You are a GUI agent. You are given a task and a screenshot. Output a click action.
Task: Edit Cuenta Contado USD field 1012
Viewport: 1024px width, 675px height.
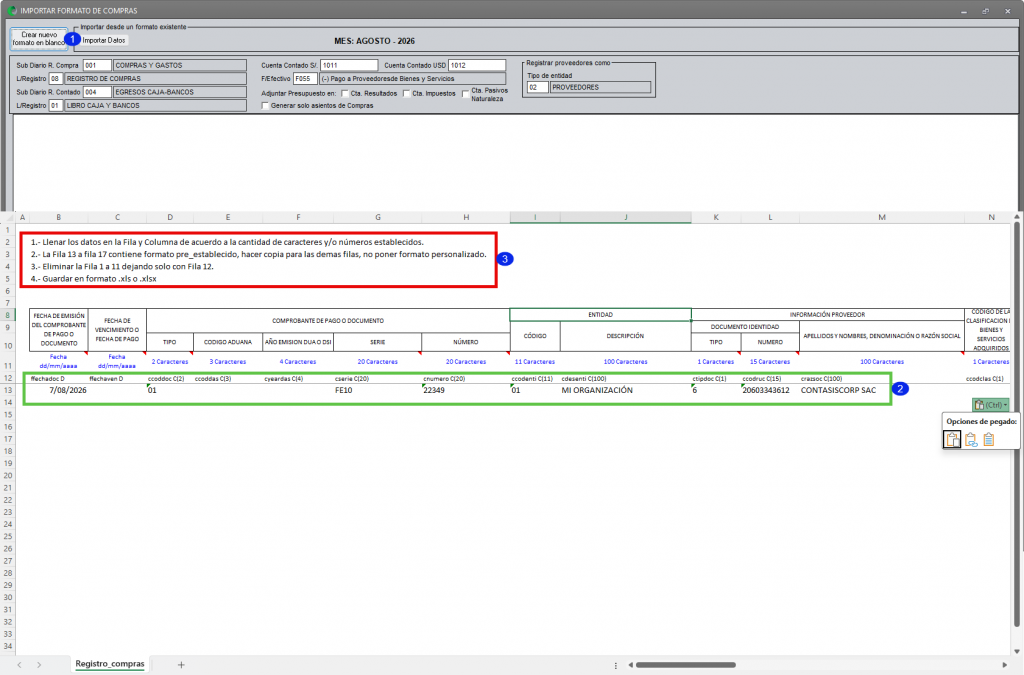(477, 65)
